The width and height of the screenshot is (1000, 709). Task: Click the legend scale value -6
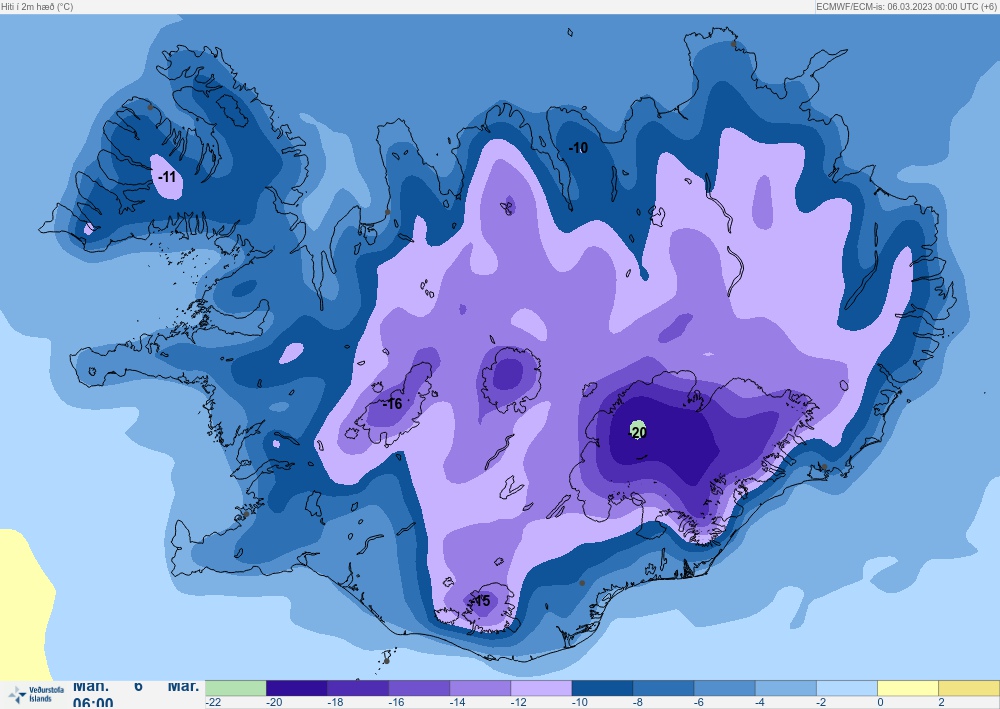tap(699, 703)
